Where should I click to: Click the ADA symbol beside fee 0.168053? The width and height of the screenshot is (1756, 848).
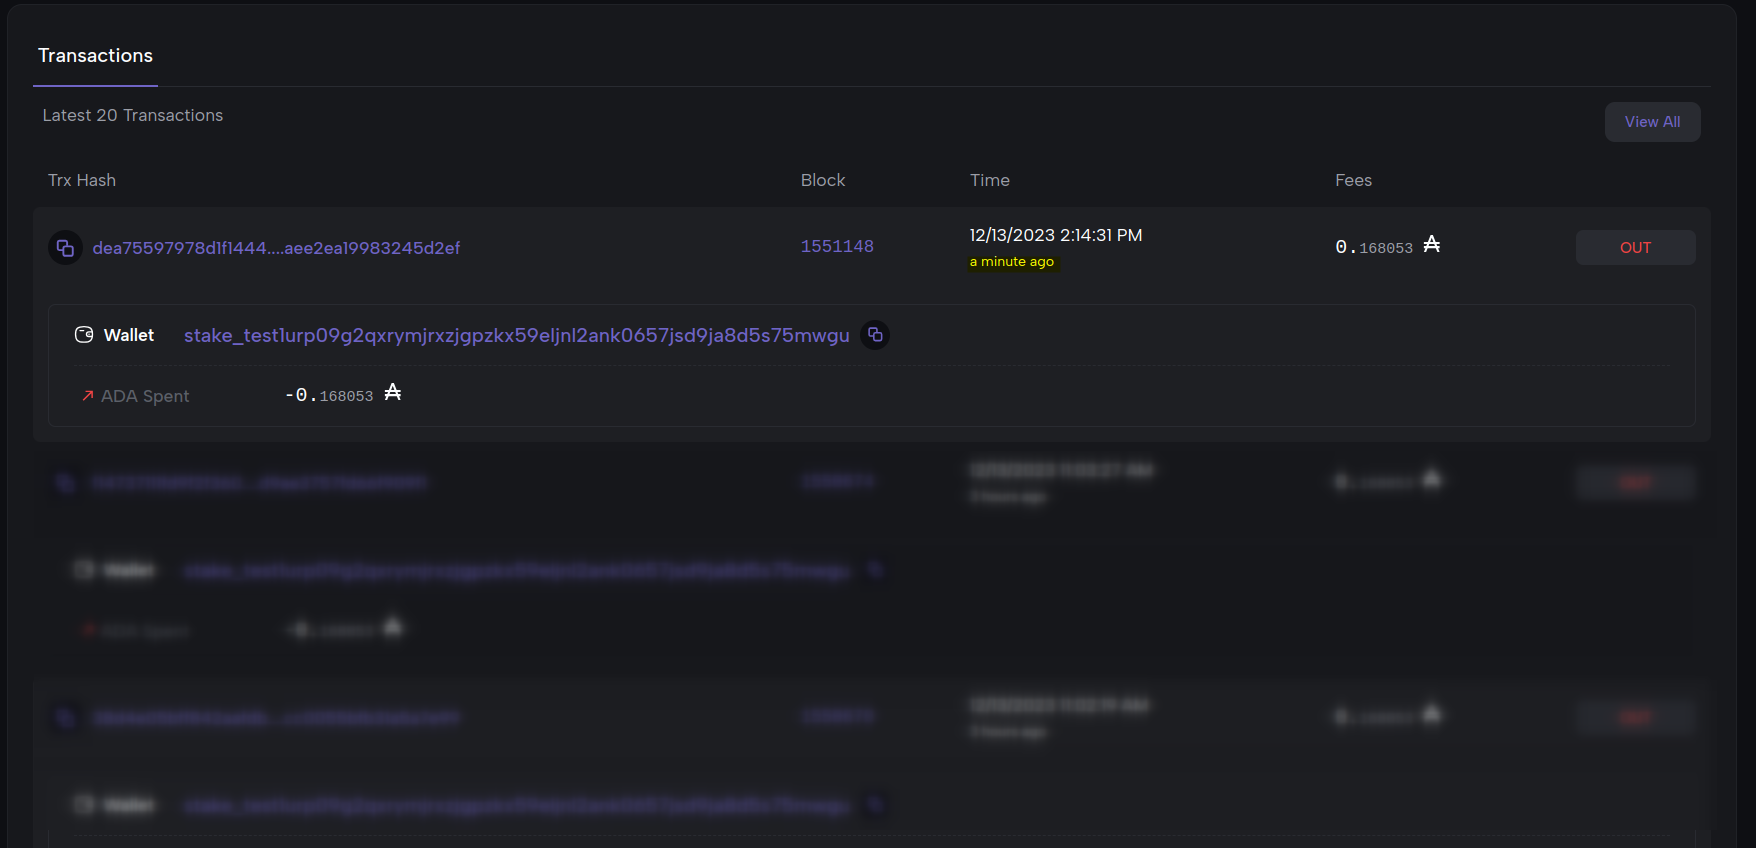[1431, 244]
